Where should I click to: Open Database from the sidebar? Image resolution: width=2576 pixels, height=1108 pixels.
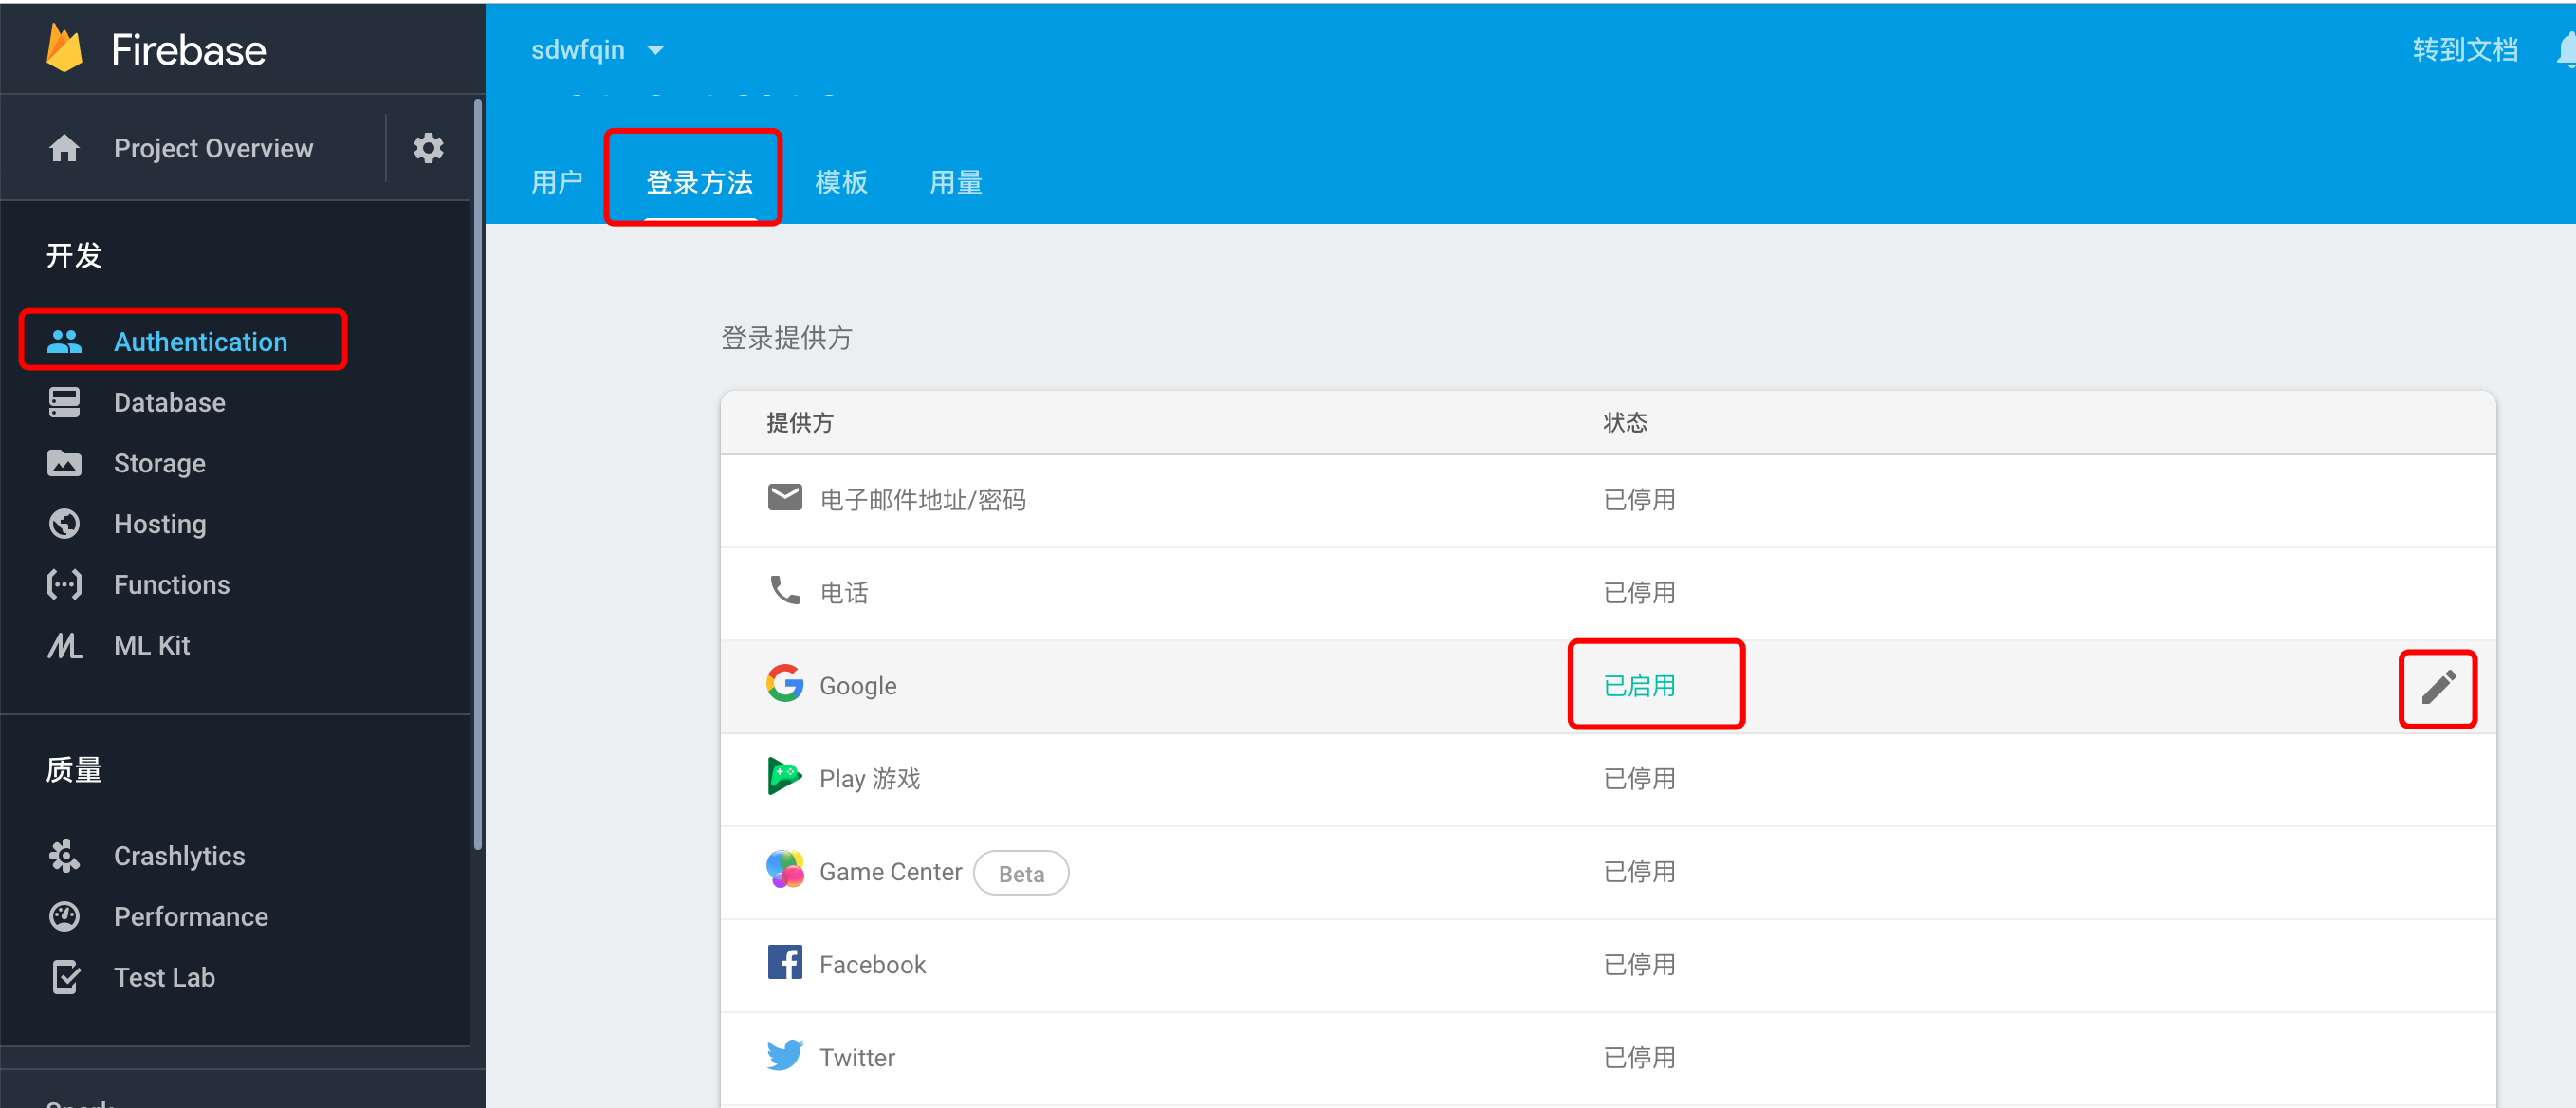click(169, 402)
